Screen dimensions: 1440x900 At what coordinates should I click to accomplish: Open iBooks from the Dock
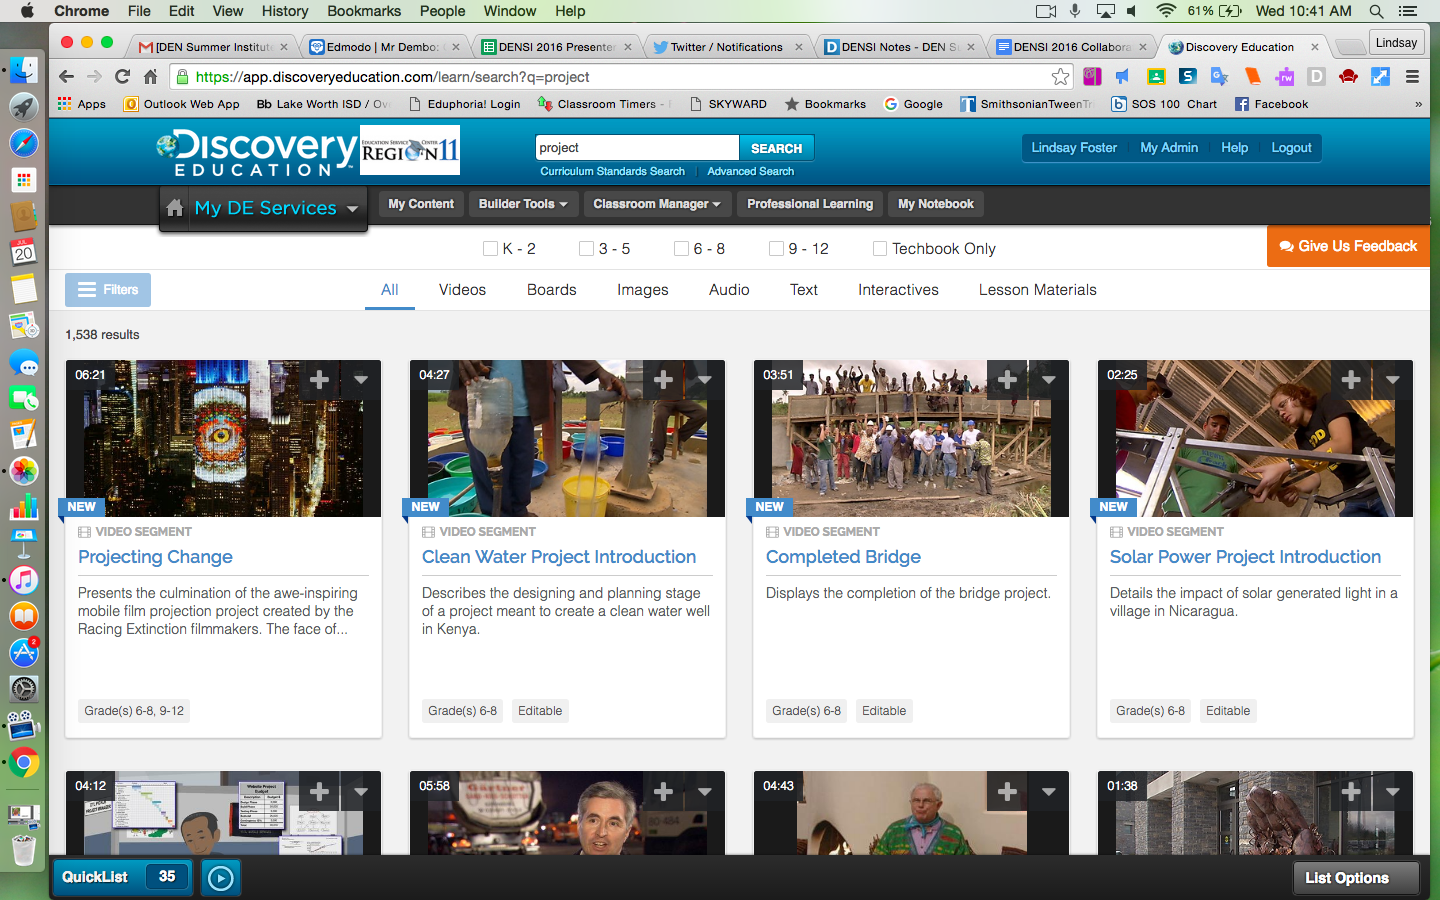tap(24, 616)
